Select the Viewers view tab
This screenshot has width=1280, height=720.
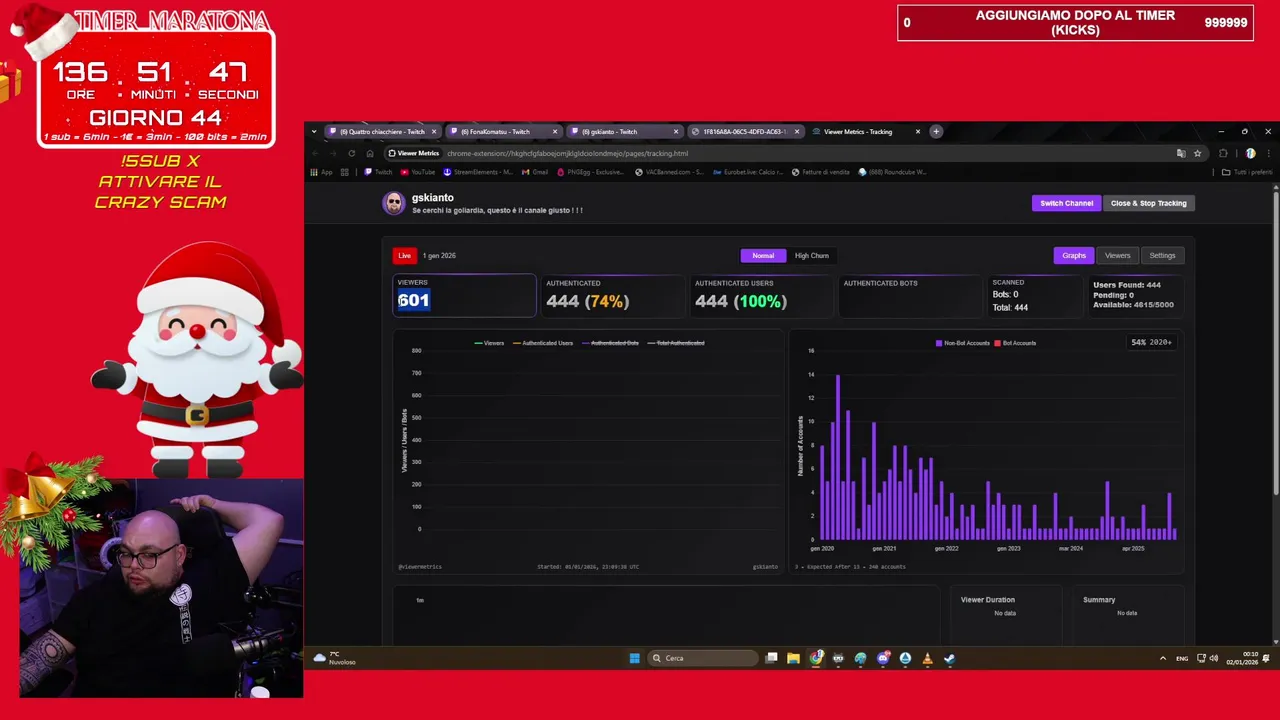pos(1117,256)
